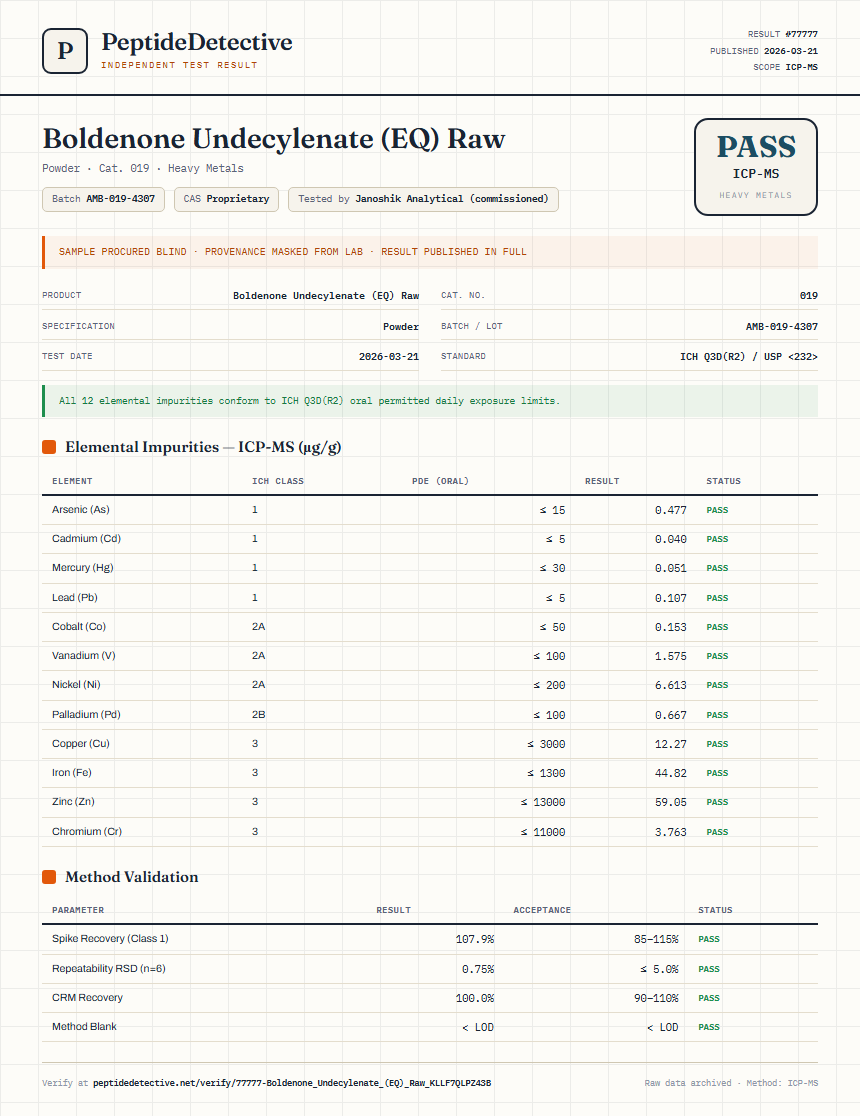Click the "Elemental Impurities — ICP-MS" section heading

[203, 447]
